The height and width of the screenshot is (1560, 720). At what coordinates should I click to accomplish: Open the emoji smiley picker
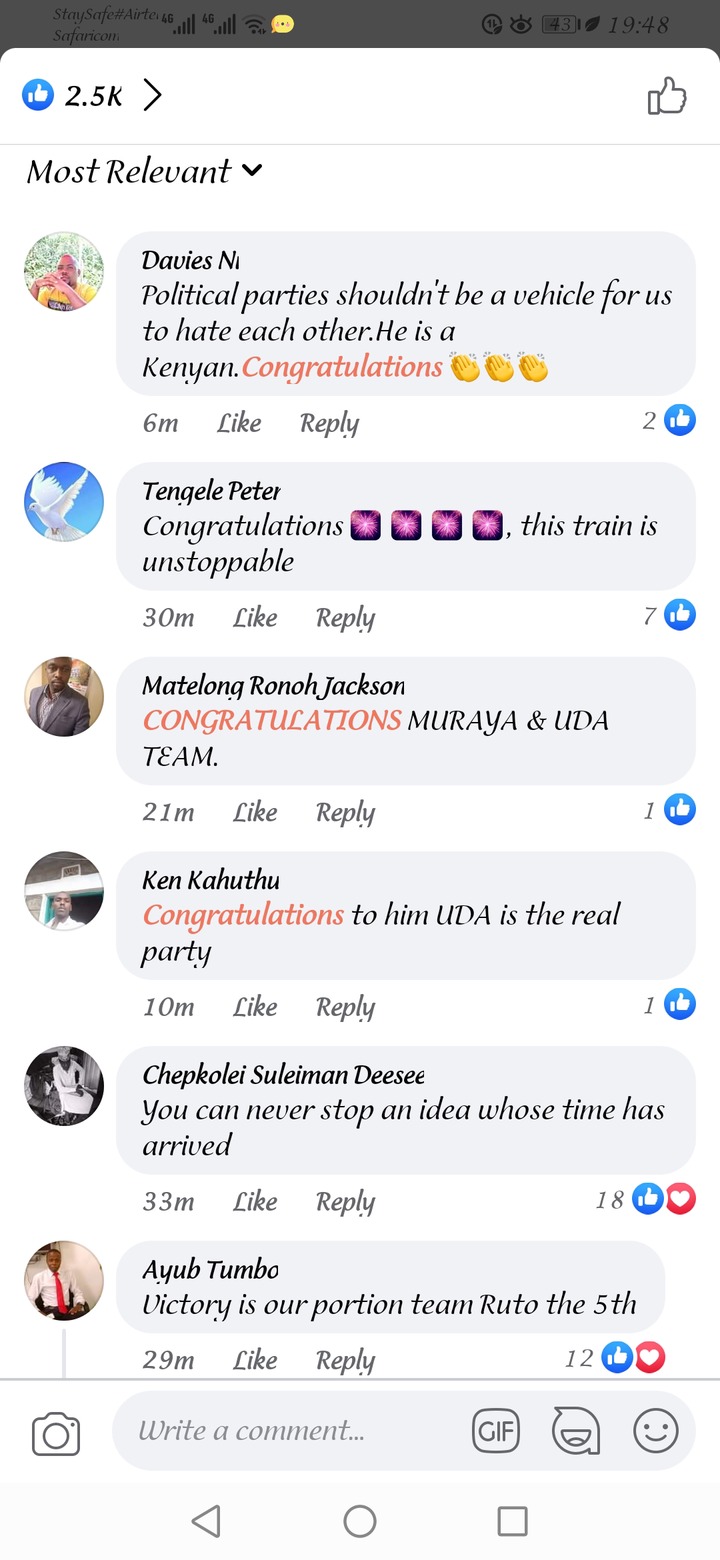[x=656, y=1432]
